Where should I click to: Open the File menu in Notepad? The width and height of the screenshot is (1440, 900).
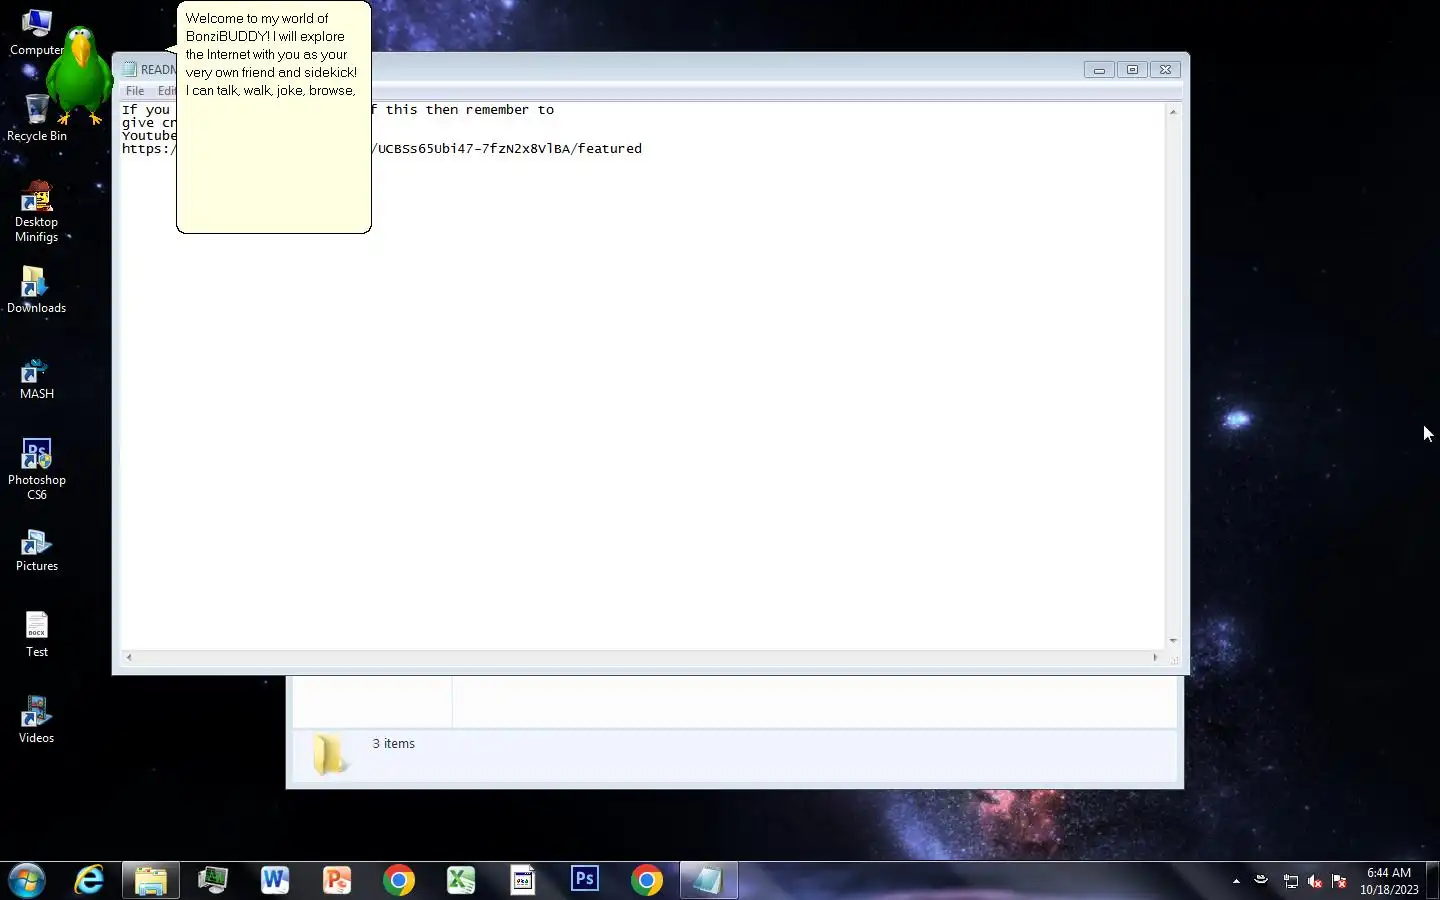[135, 91]
